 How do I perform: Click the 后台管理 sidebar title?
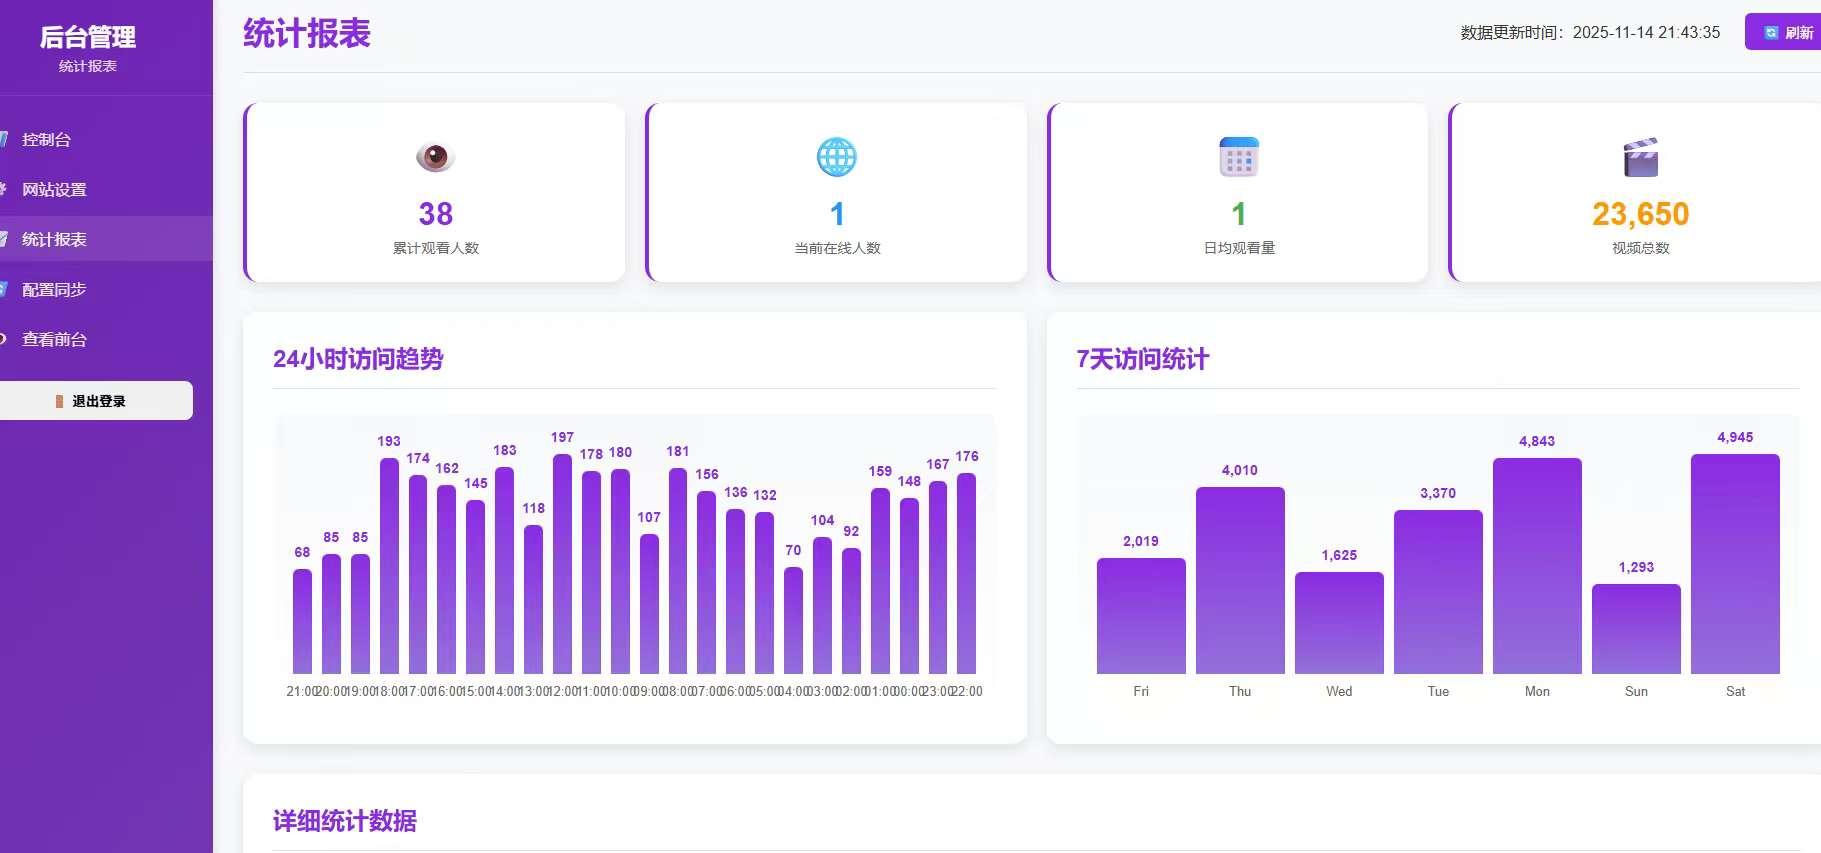pos(88,38)
